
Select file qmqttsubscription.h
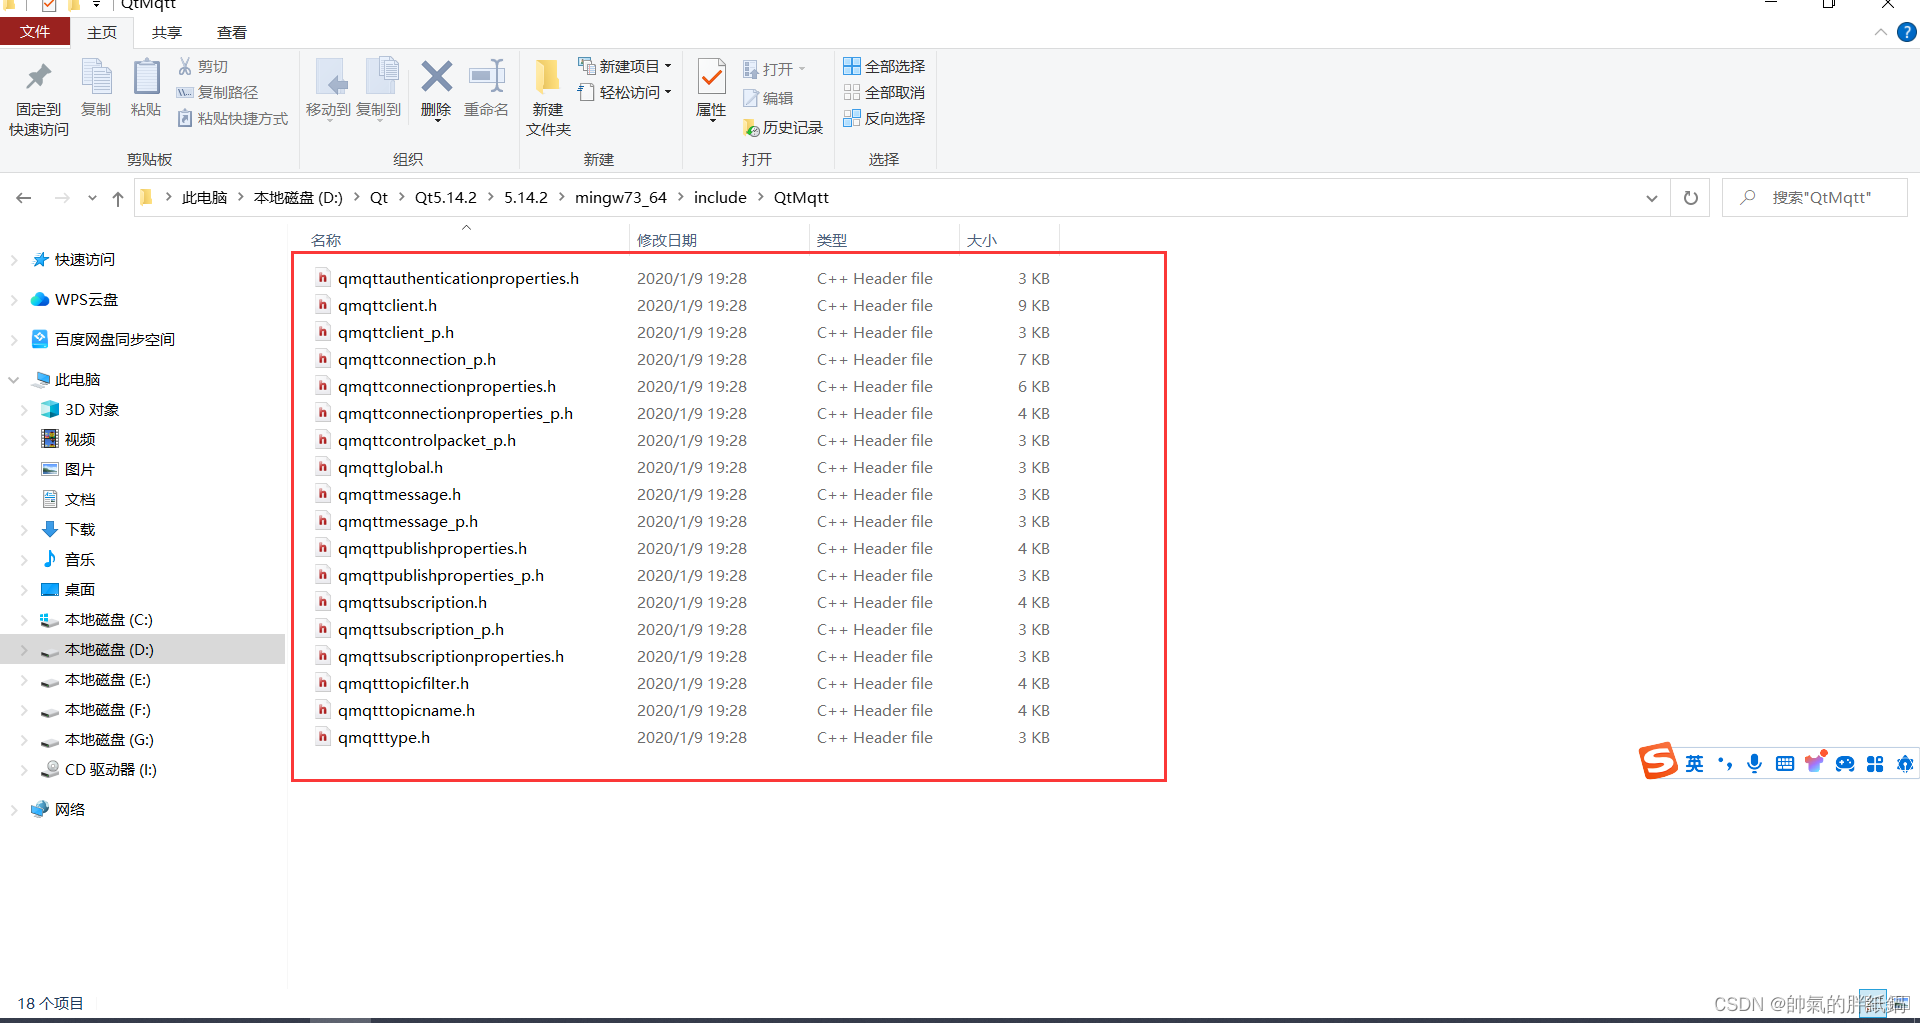(x=412, y=603)
